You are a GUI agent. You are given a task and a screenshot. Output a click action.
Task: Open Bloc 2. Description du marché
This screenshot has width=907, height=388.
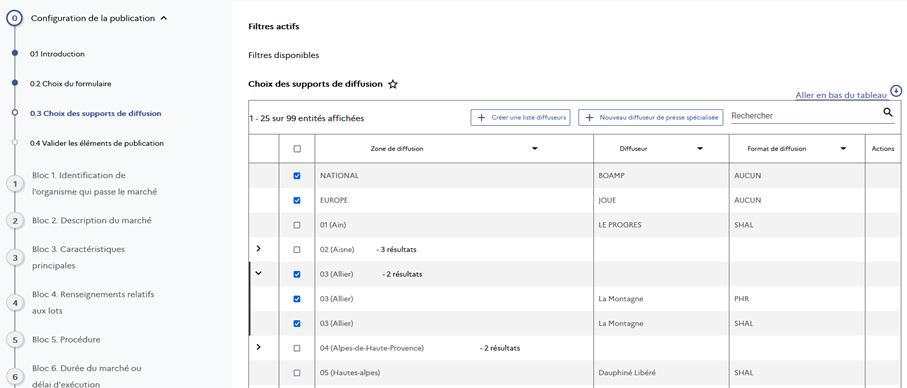[x=92, y=220]
